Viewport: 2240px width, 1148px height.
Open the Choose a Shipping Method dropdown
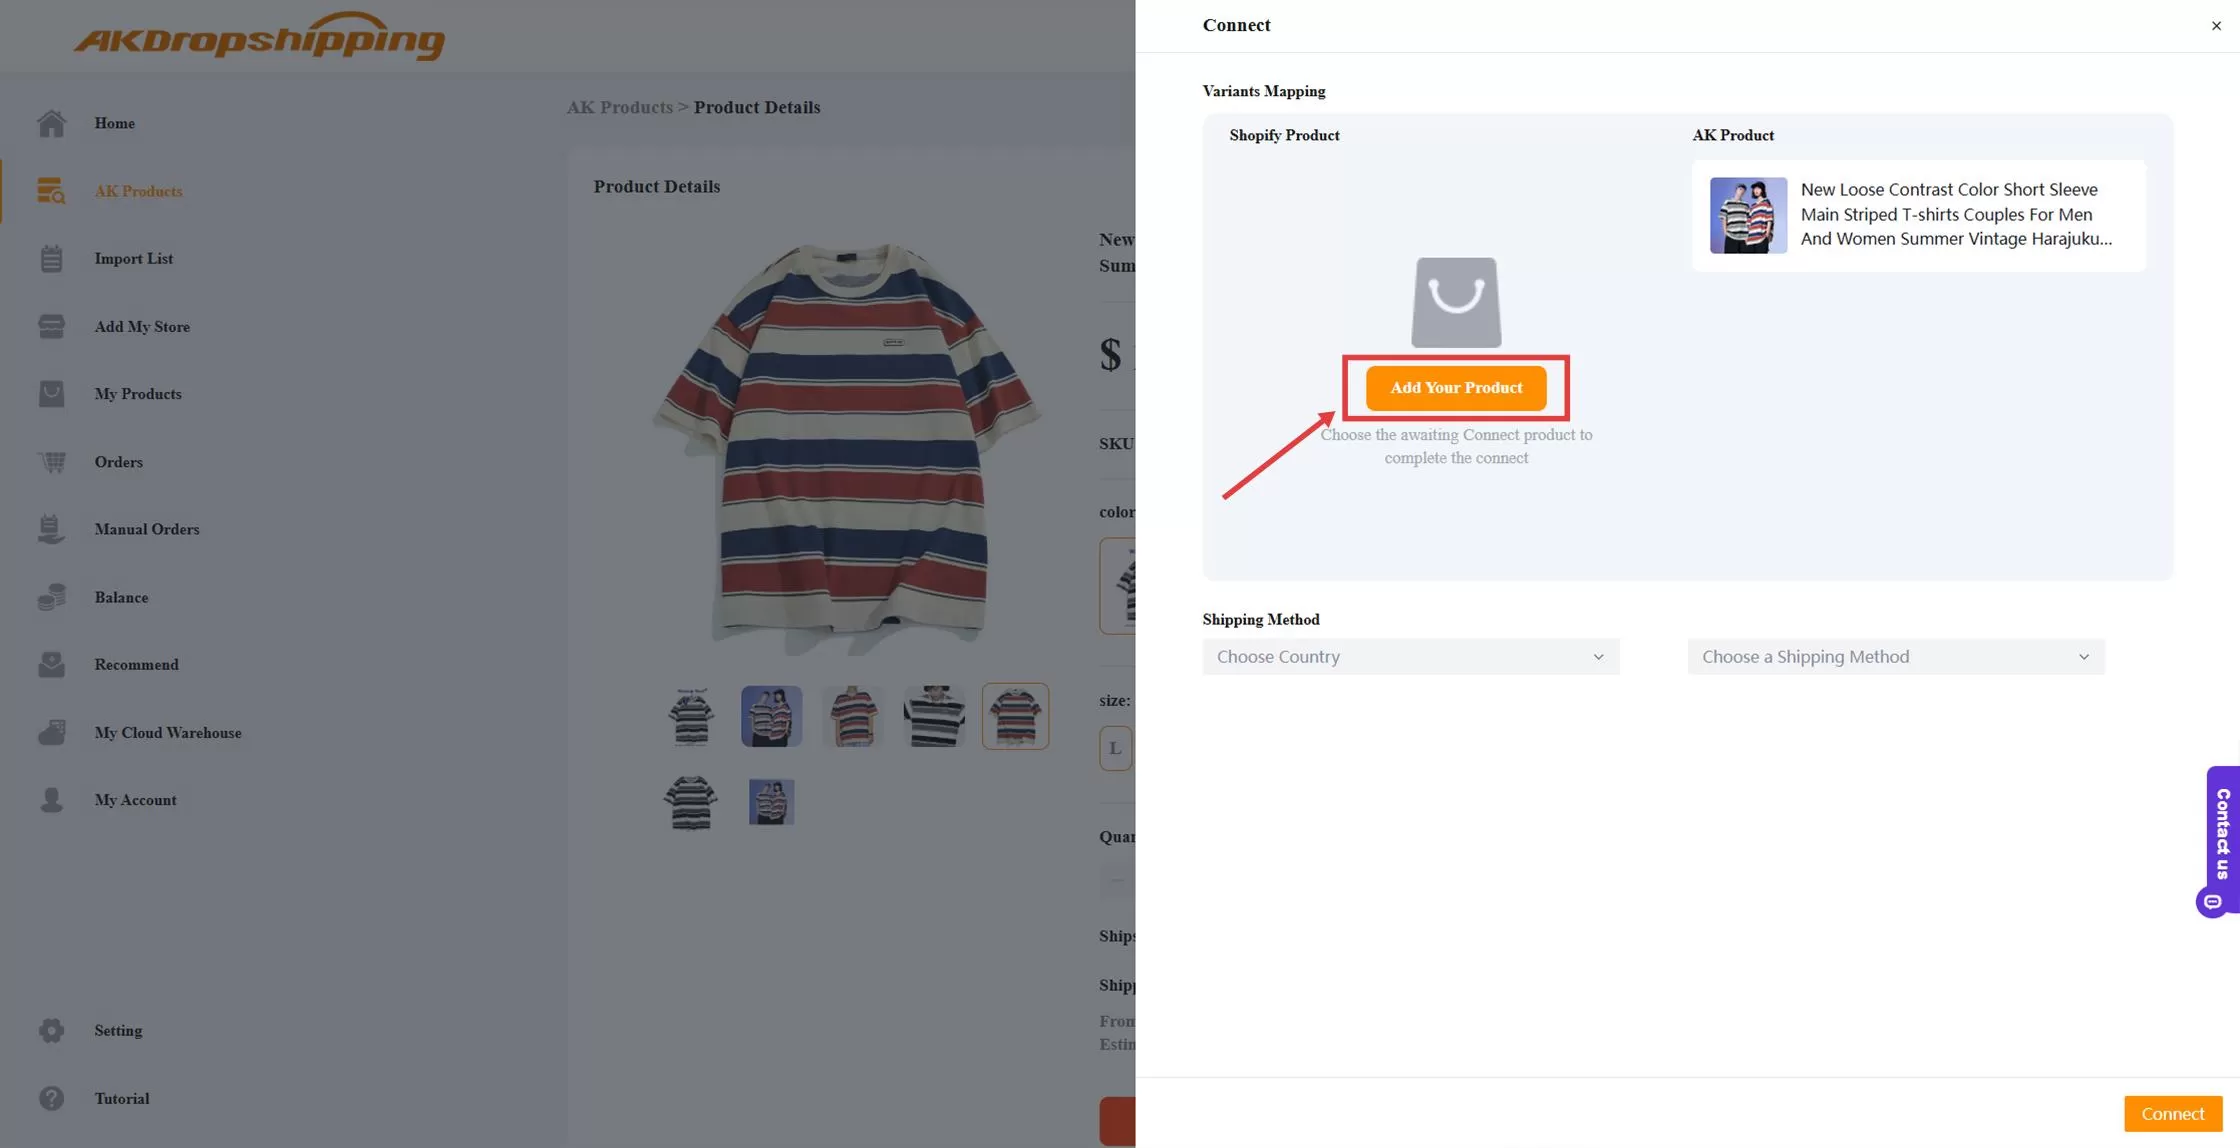tap(1895, 656)
